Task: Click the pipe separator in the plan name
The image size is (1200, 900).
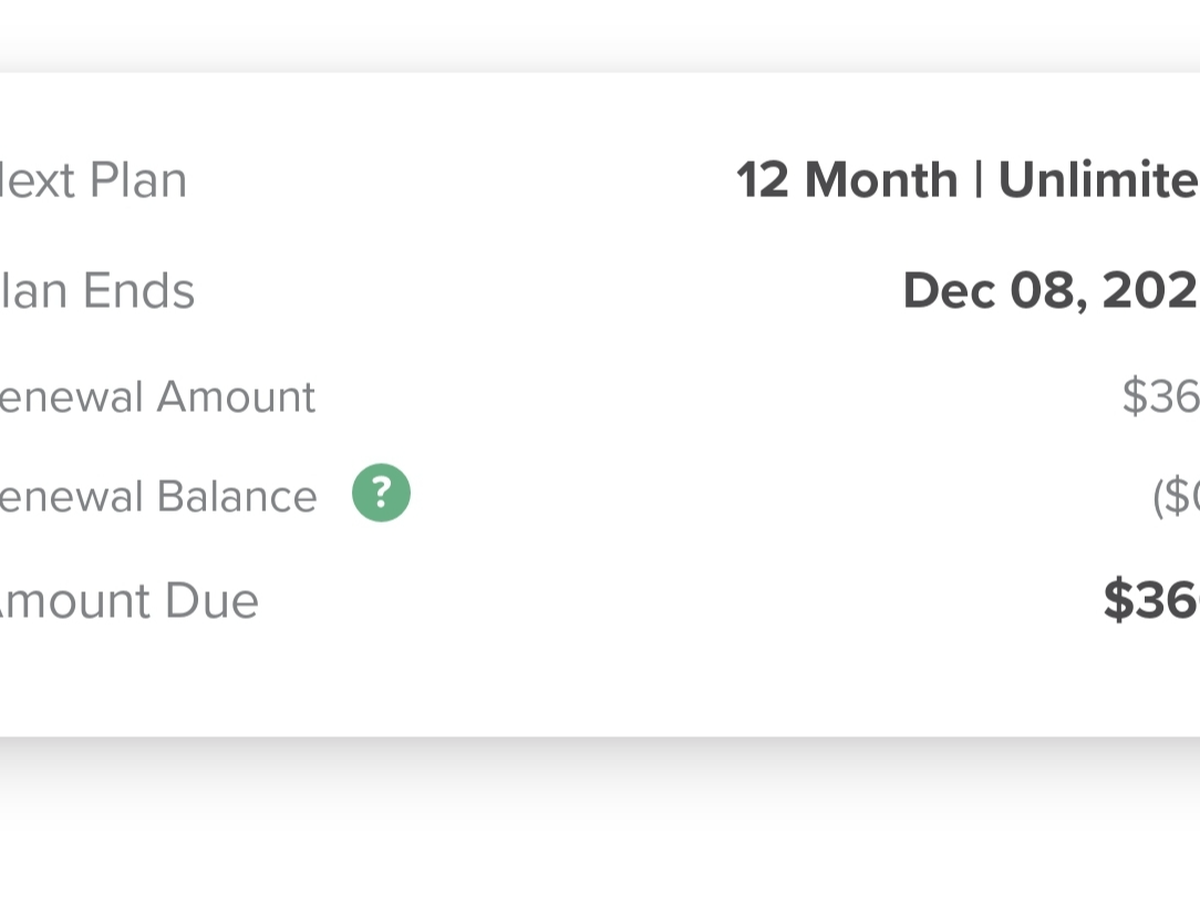Action: click(978, 181)
